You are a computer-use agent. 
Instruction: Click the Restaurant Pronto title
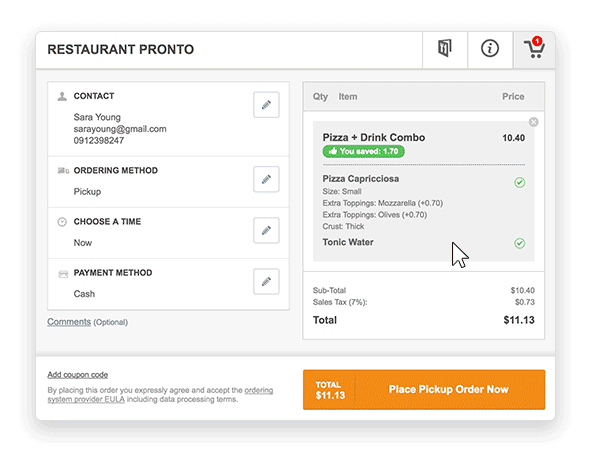[x=121, y=49]
